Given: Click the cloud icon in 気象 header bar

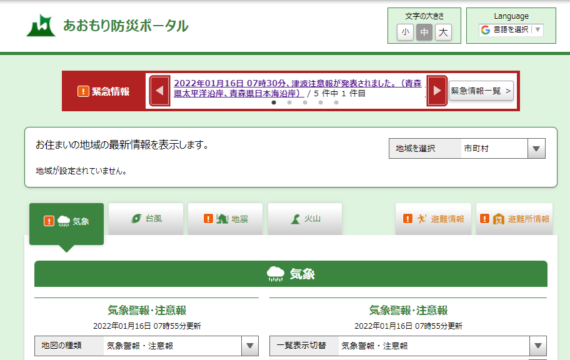Looking at the screenshot, I should pos(275,274).
